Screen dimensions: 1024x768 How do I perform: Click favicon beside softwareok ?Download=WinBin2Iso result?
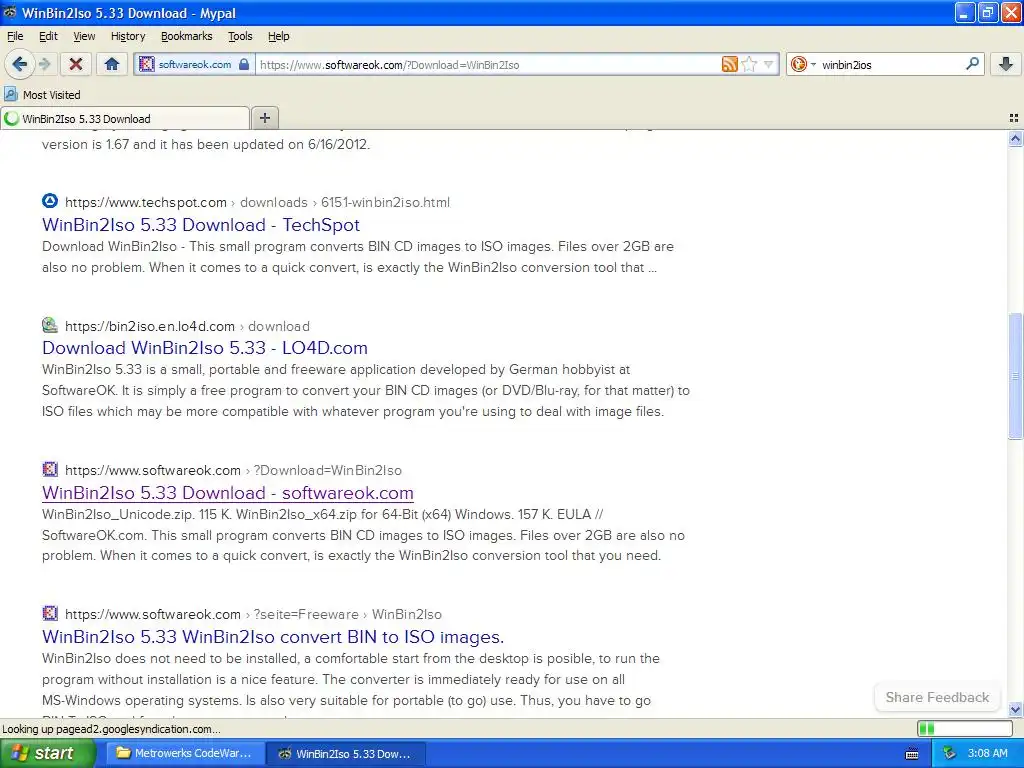click(50, 469)
